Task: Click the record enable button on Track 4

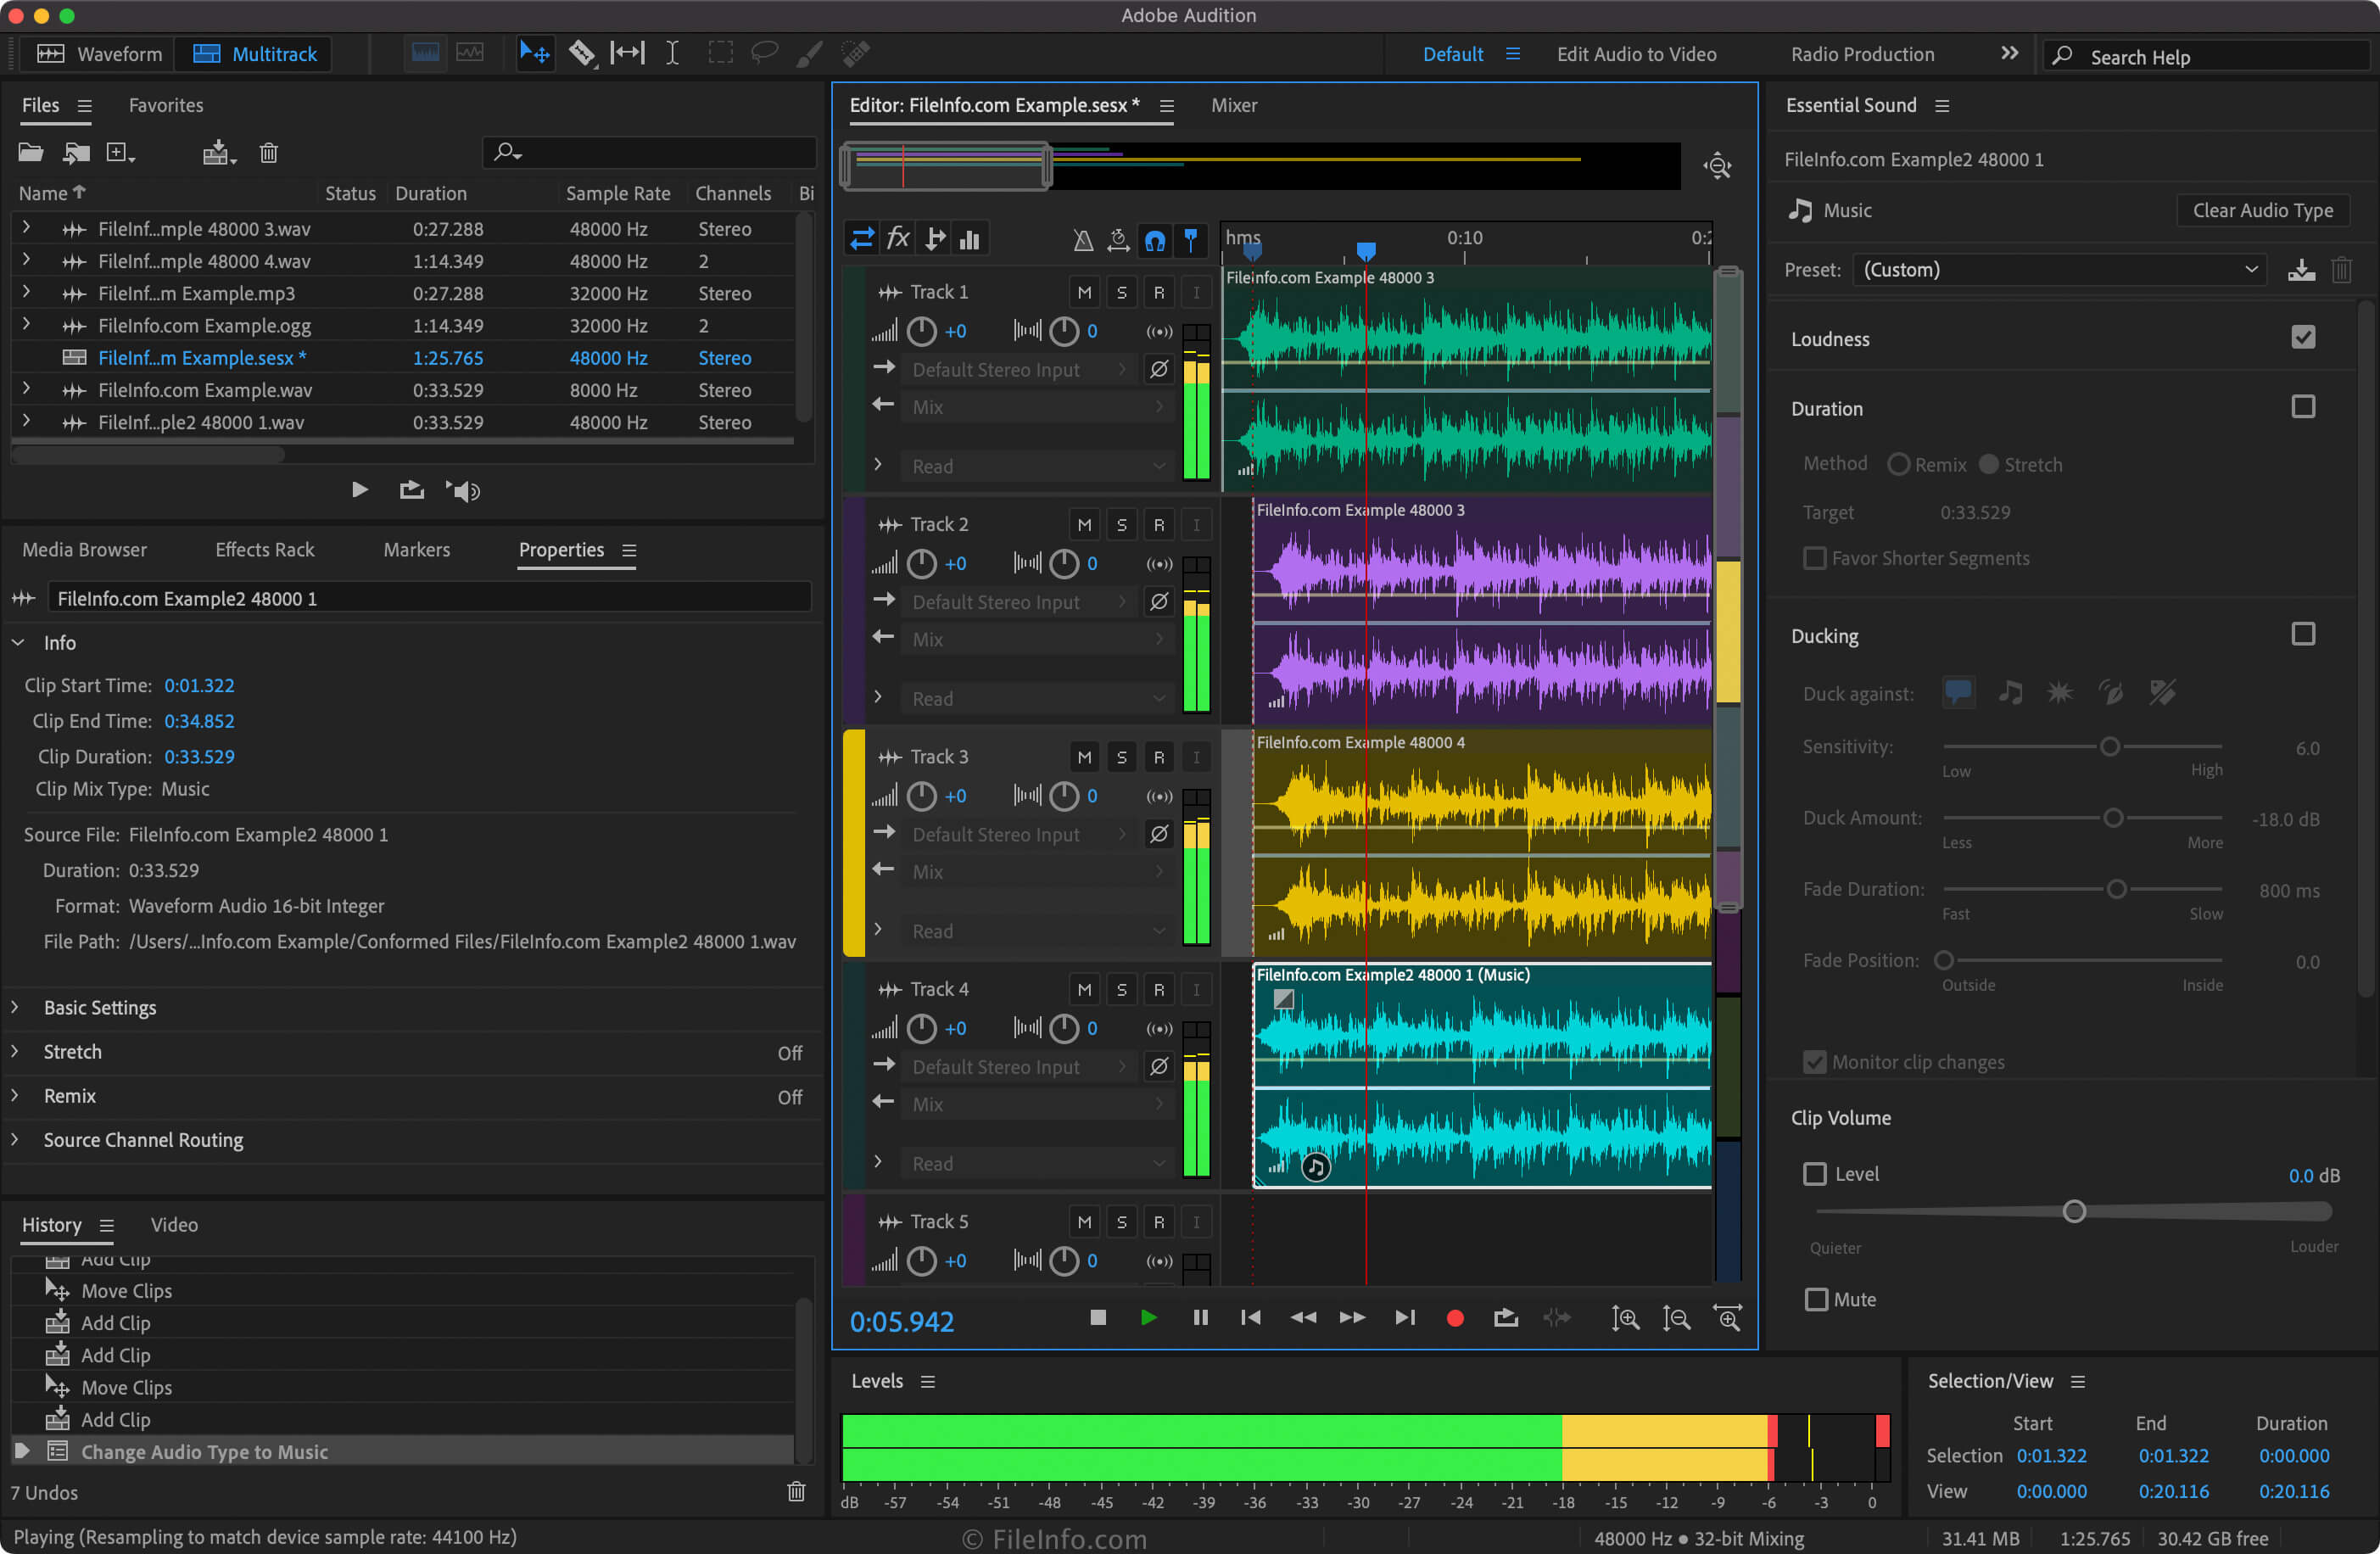Action: click(1159, 988)
